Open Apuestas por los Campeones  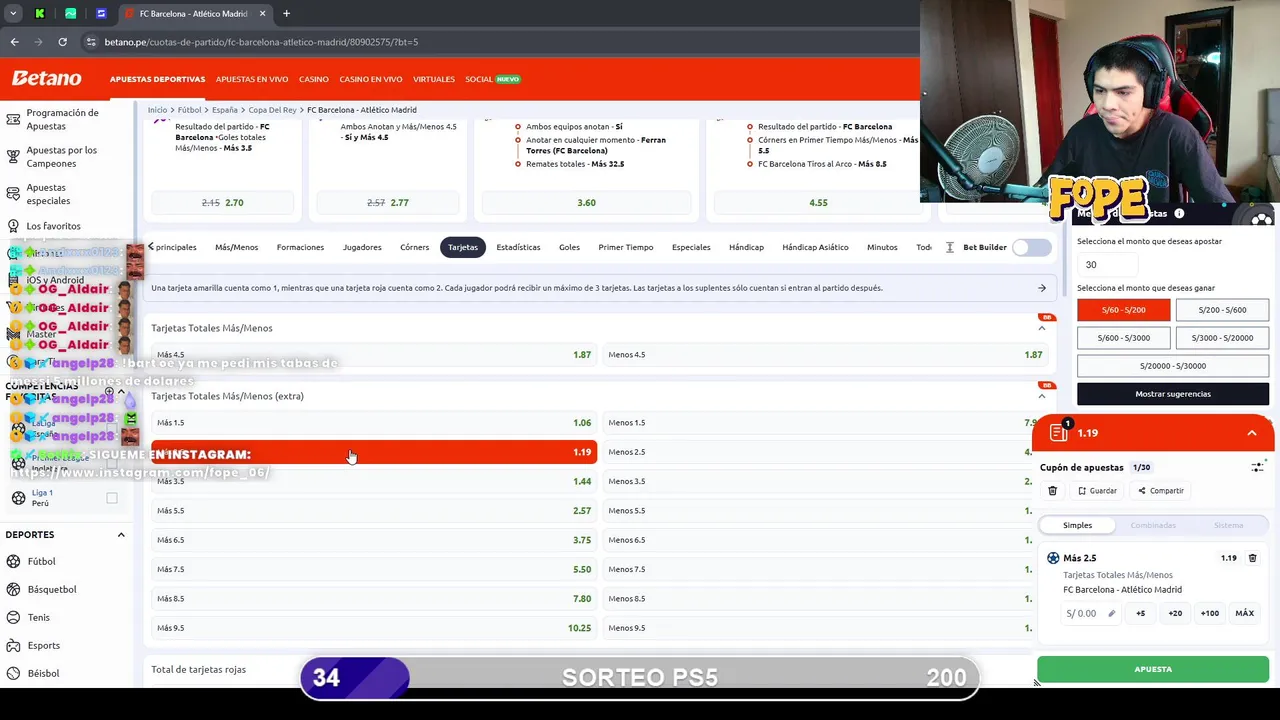[x=64, y=156]
